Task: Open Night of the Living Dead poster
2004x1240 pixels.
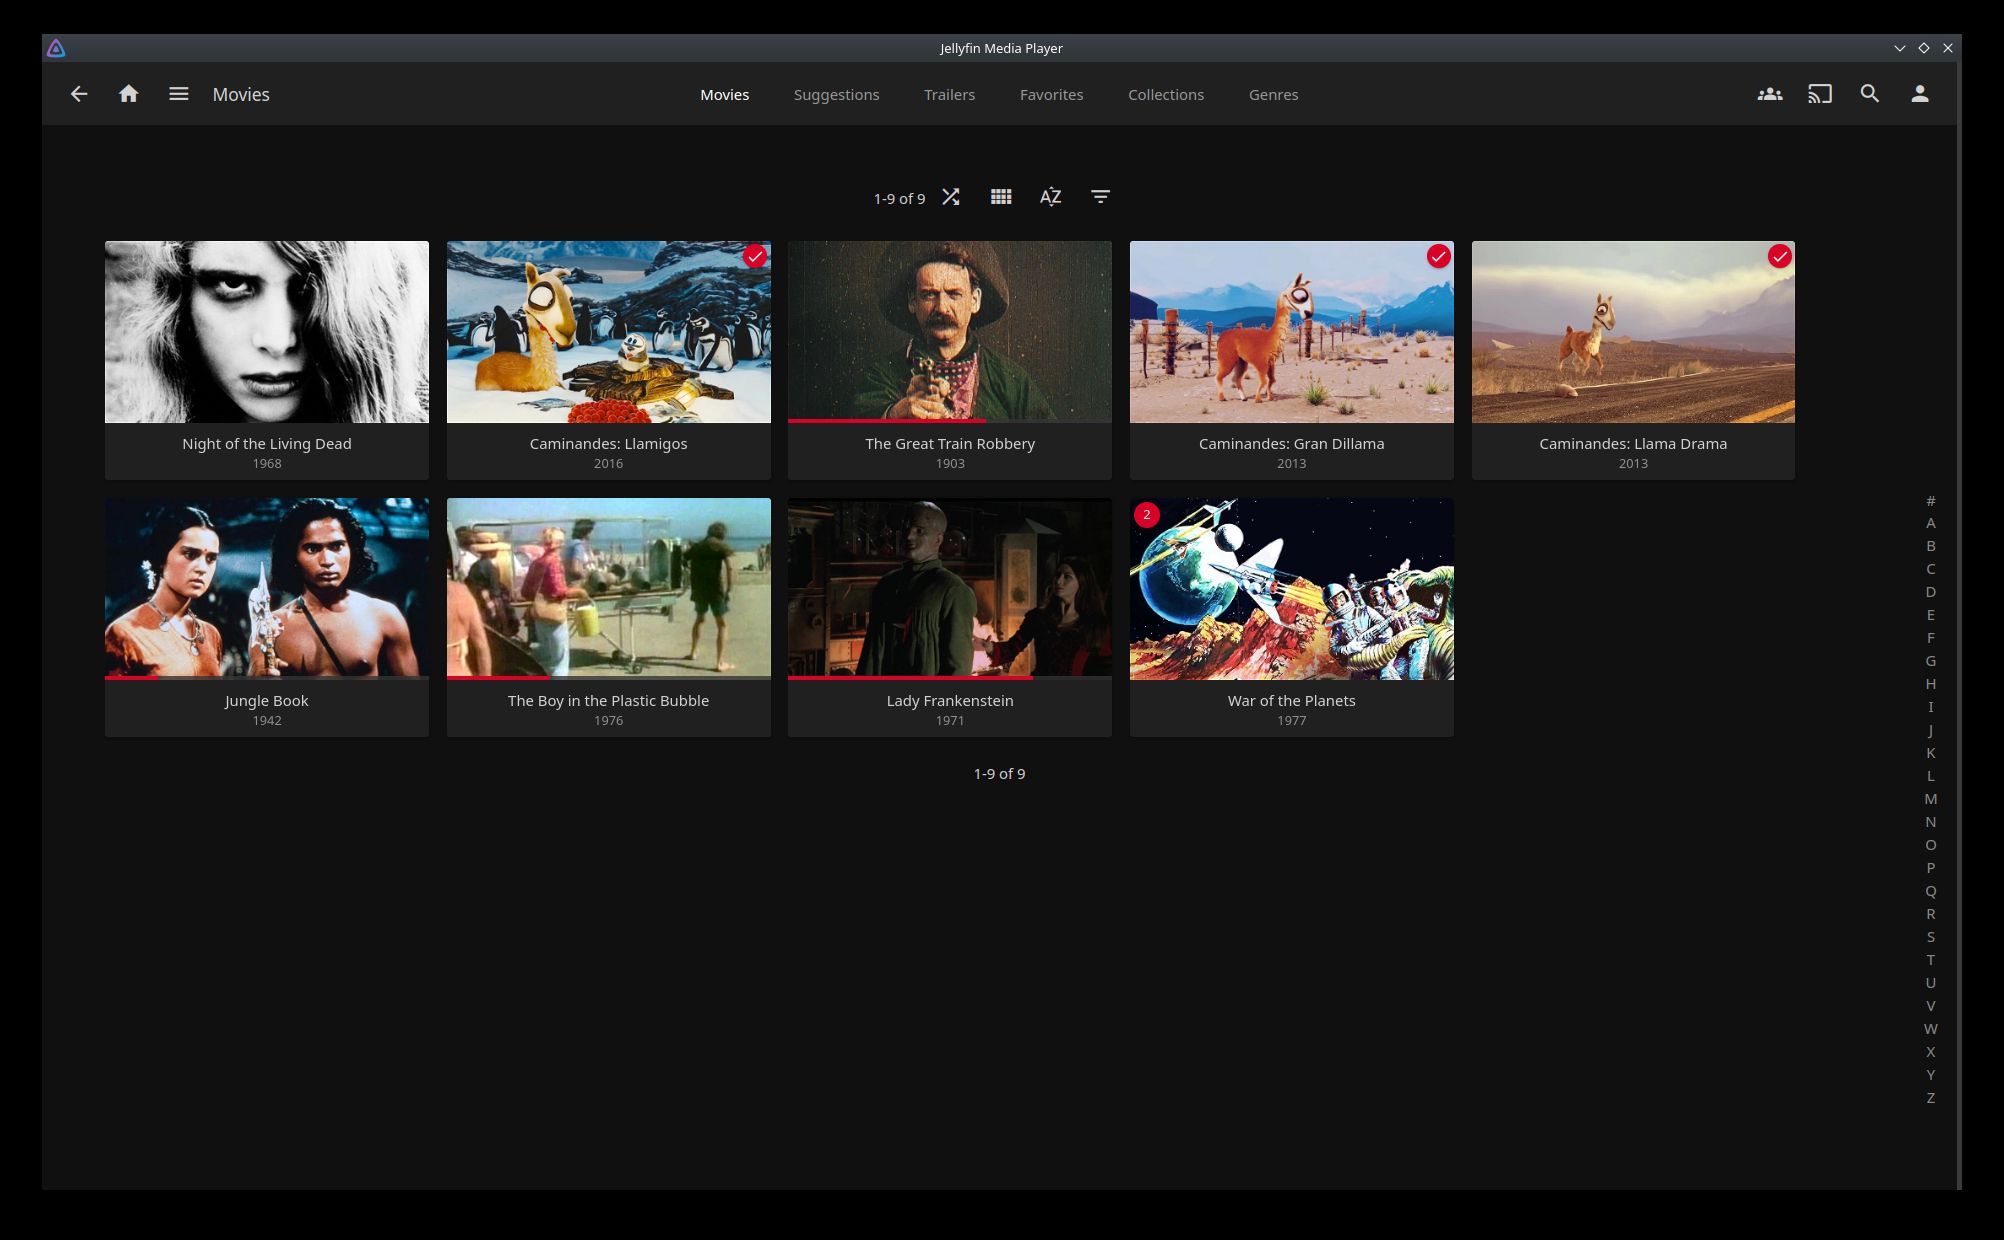Action: [267, 332]
